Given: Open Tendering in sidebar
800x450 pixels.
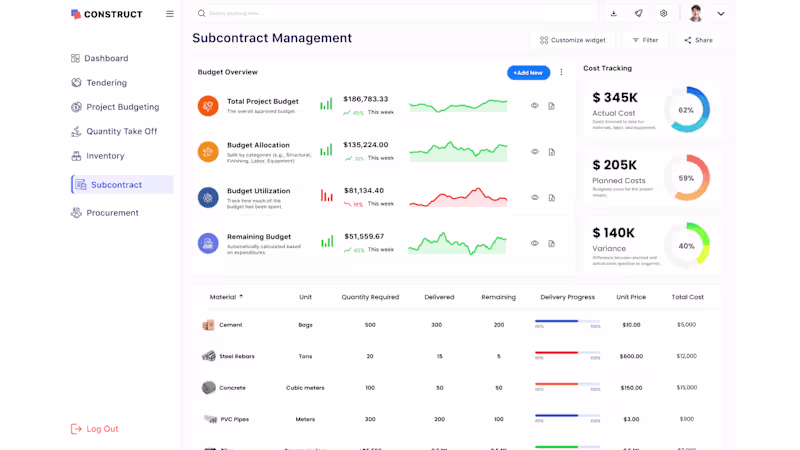Looking at the screenshot, I should tap(99, 83).
